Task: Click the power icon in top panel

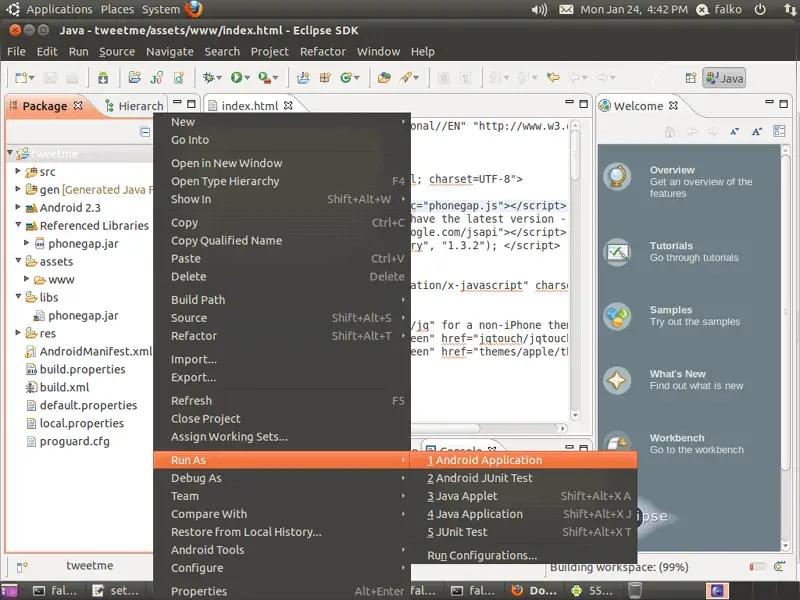Action: [760, 9]
